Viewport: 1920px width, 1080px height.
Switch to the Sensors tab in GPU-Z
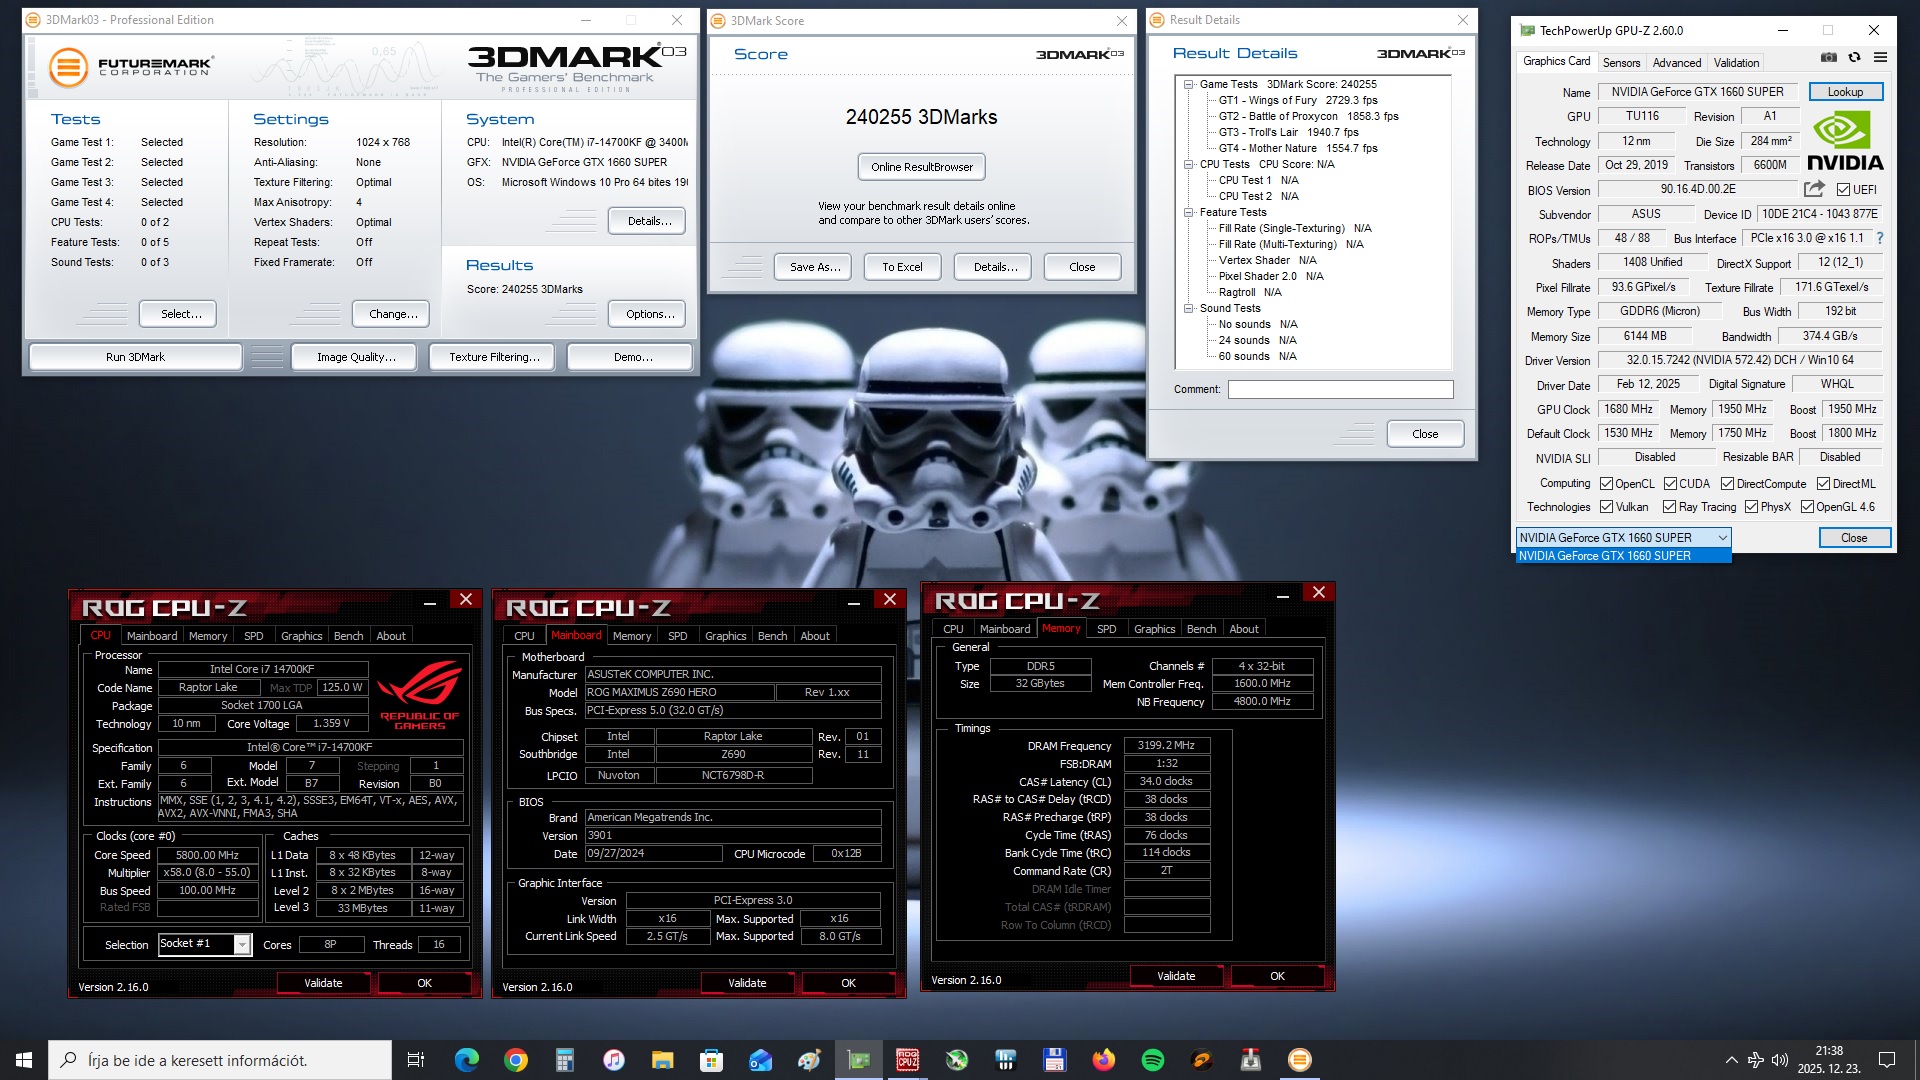pyautogui.click(x=1621, y=62)
